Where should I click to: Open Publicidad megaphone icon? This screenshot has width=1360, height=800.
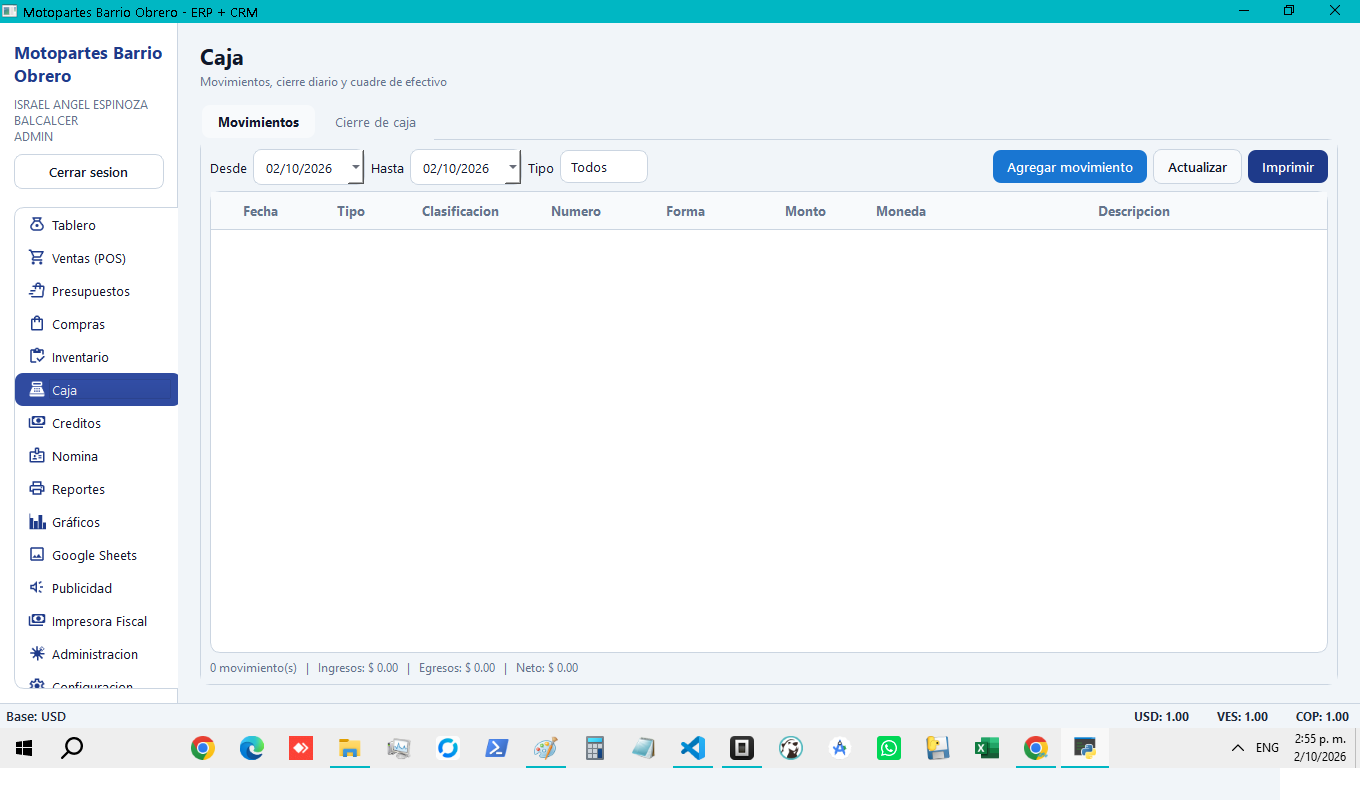click(37, 588)
